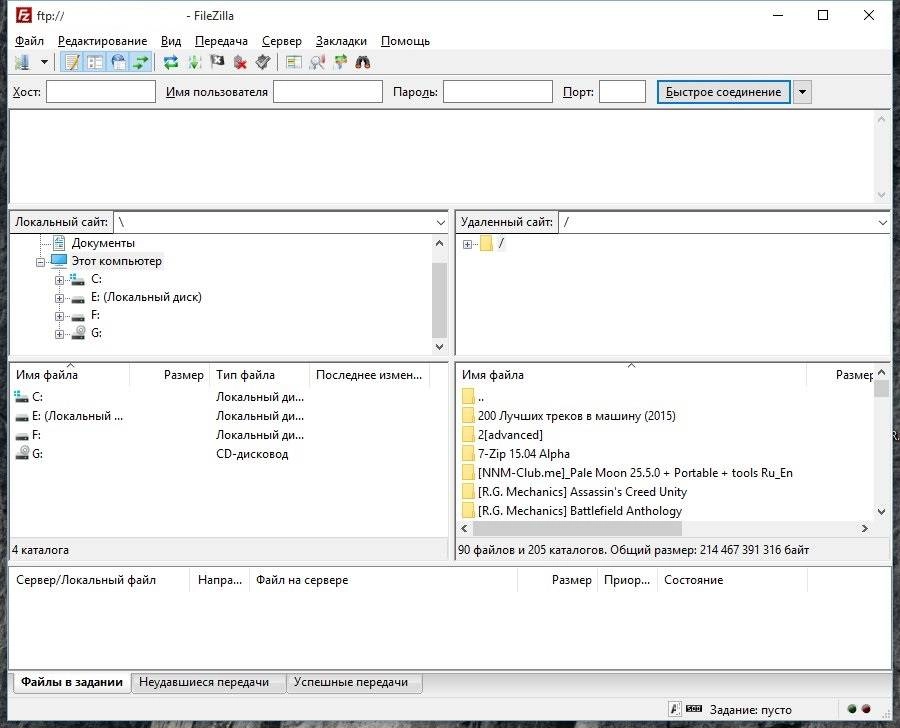Open the Помощь menu
900x728 pixels.
click(405, 41)
